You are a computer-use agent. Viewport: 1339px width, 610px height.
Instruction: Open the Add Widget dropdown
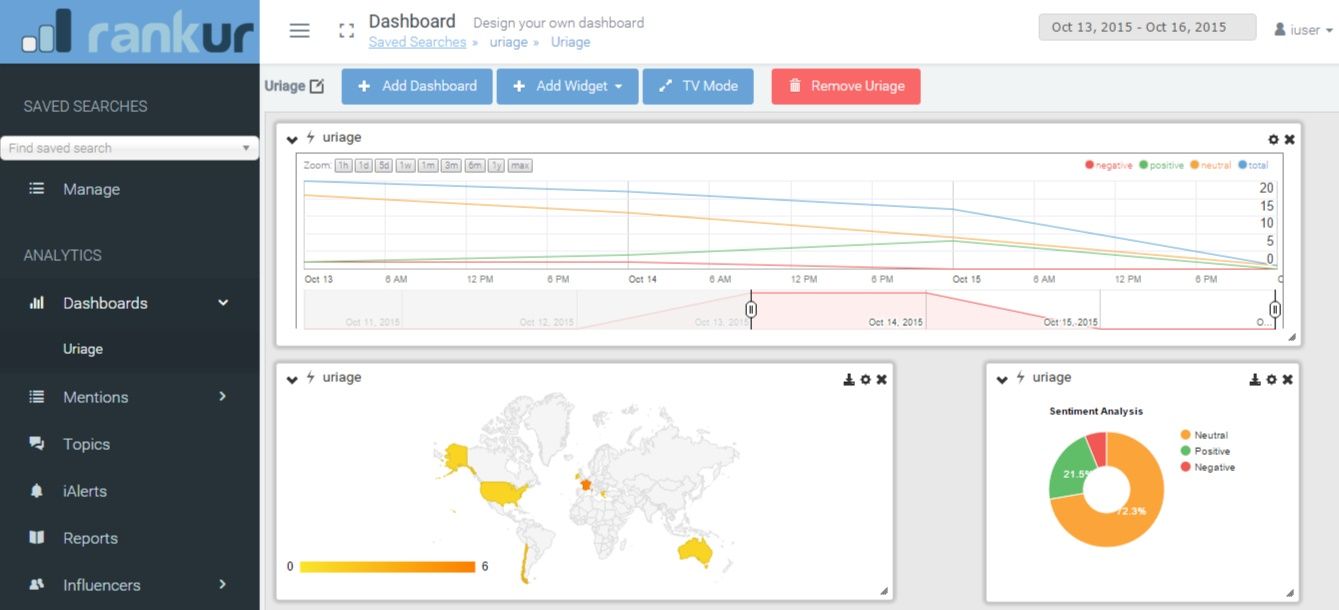[567, 86]
